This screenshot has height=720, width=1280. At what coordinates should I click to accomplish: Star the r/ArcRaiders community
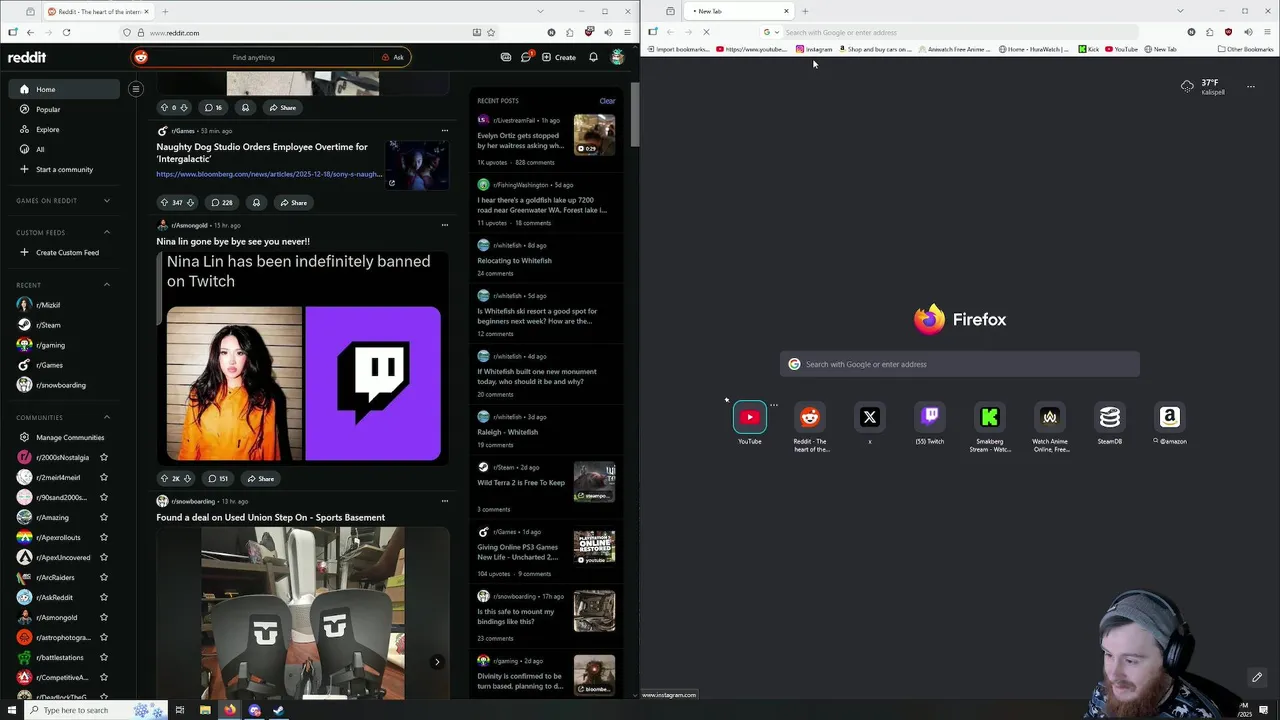tap(103, 577)
